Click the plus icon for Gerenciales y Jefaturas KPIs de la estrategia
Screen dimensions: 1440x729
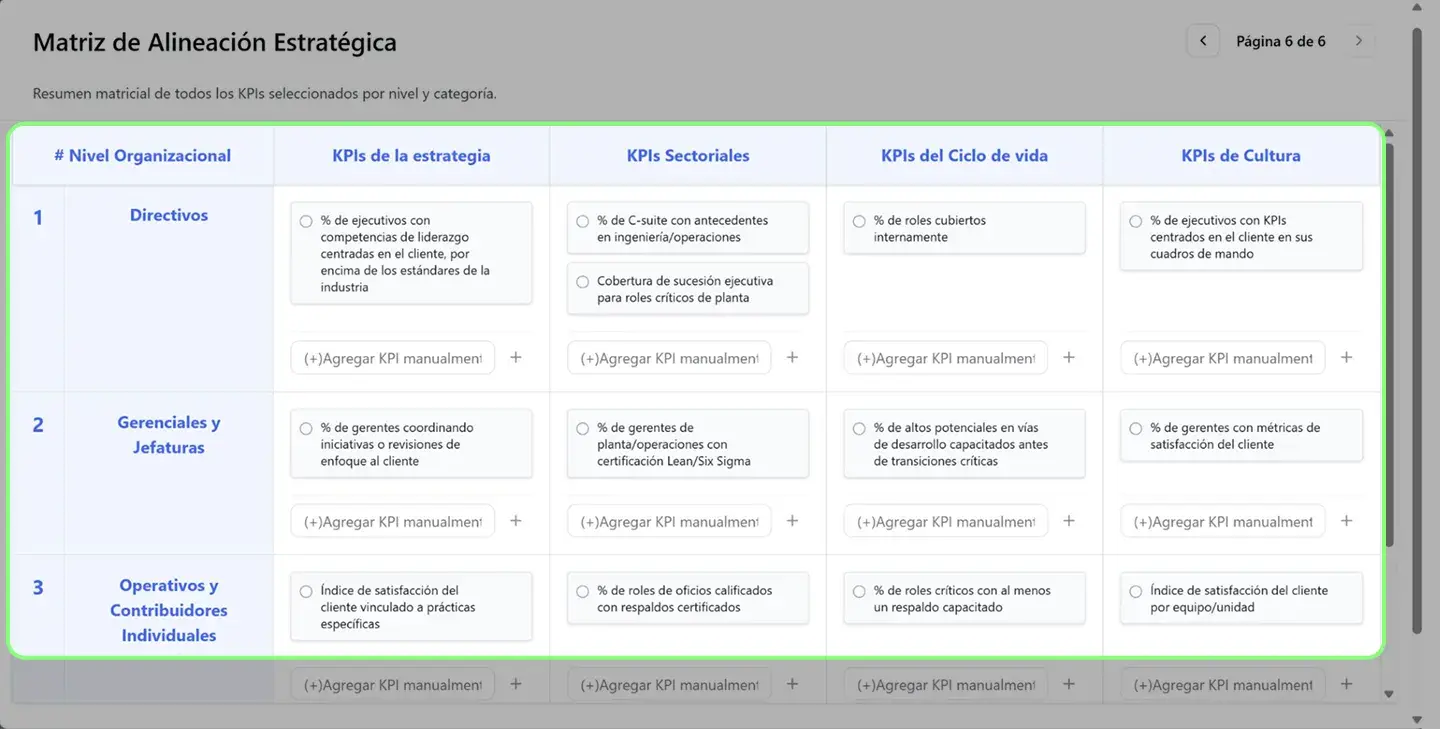(x=516, y=520)
